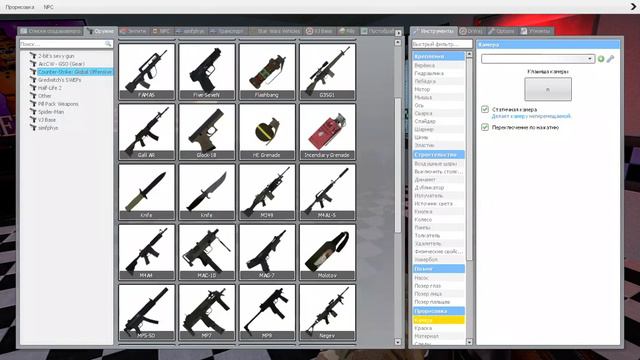Choose the G3SG1 sniper rifle icon
This screenshot has height=360, width=640.
(x=327, y=71)
